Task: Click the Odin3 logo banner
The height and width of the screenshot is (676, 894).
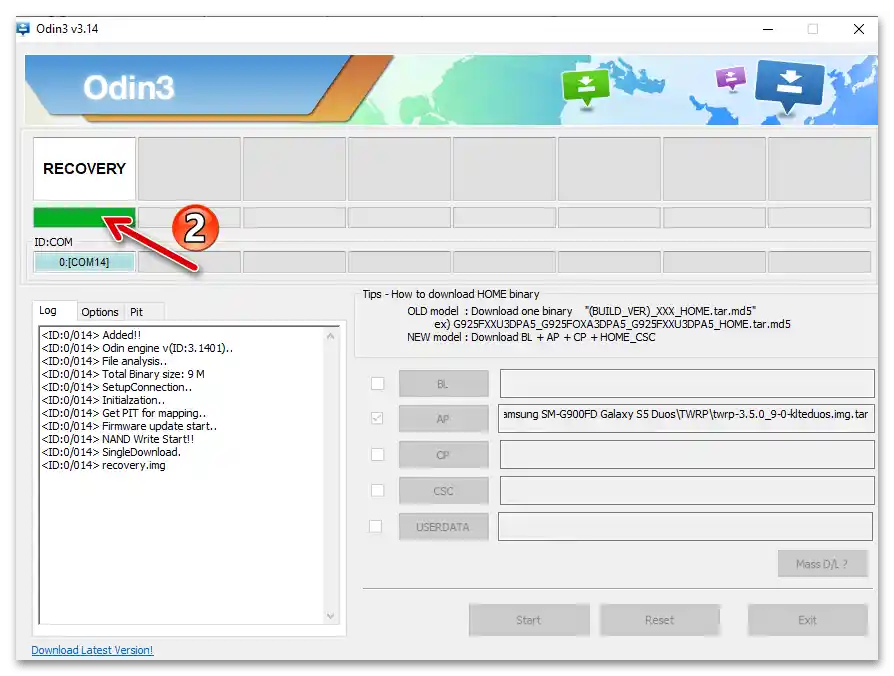Action: [130, 88]
